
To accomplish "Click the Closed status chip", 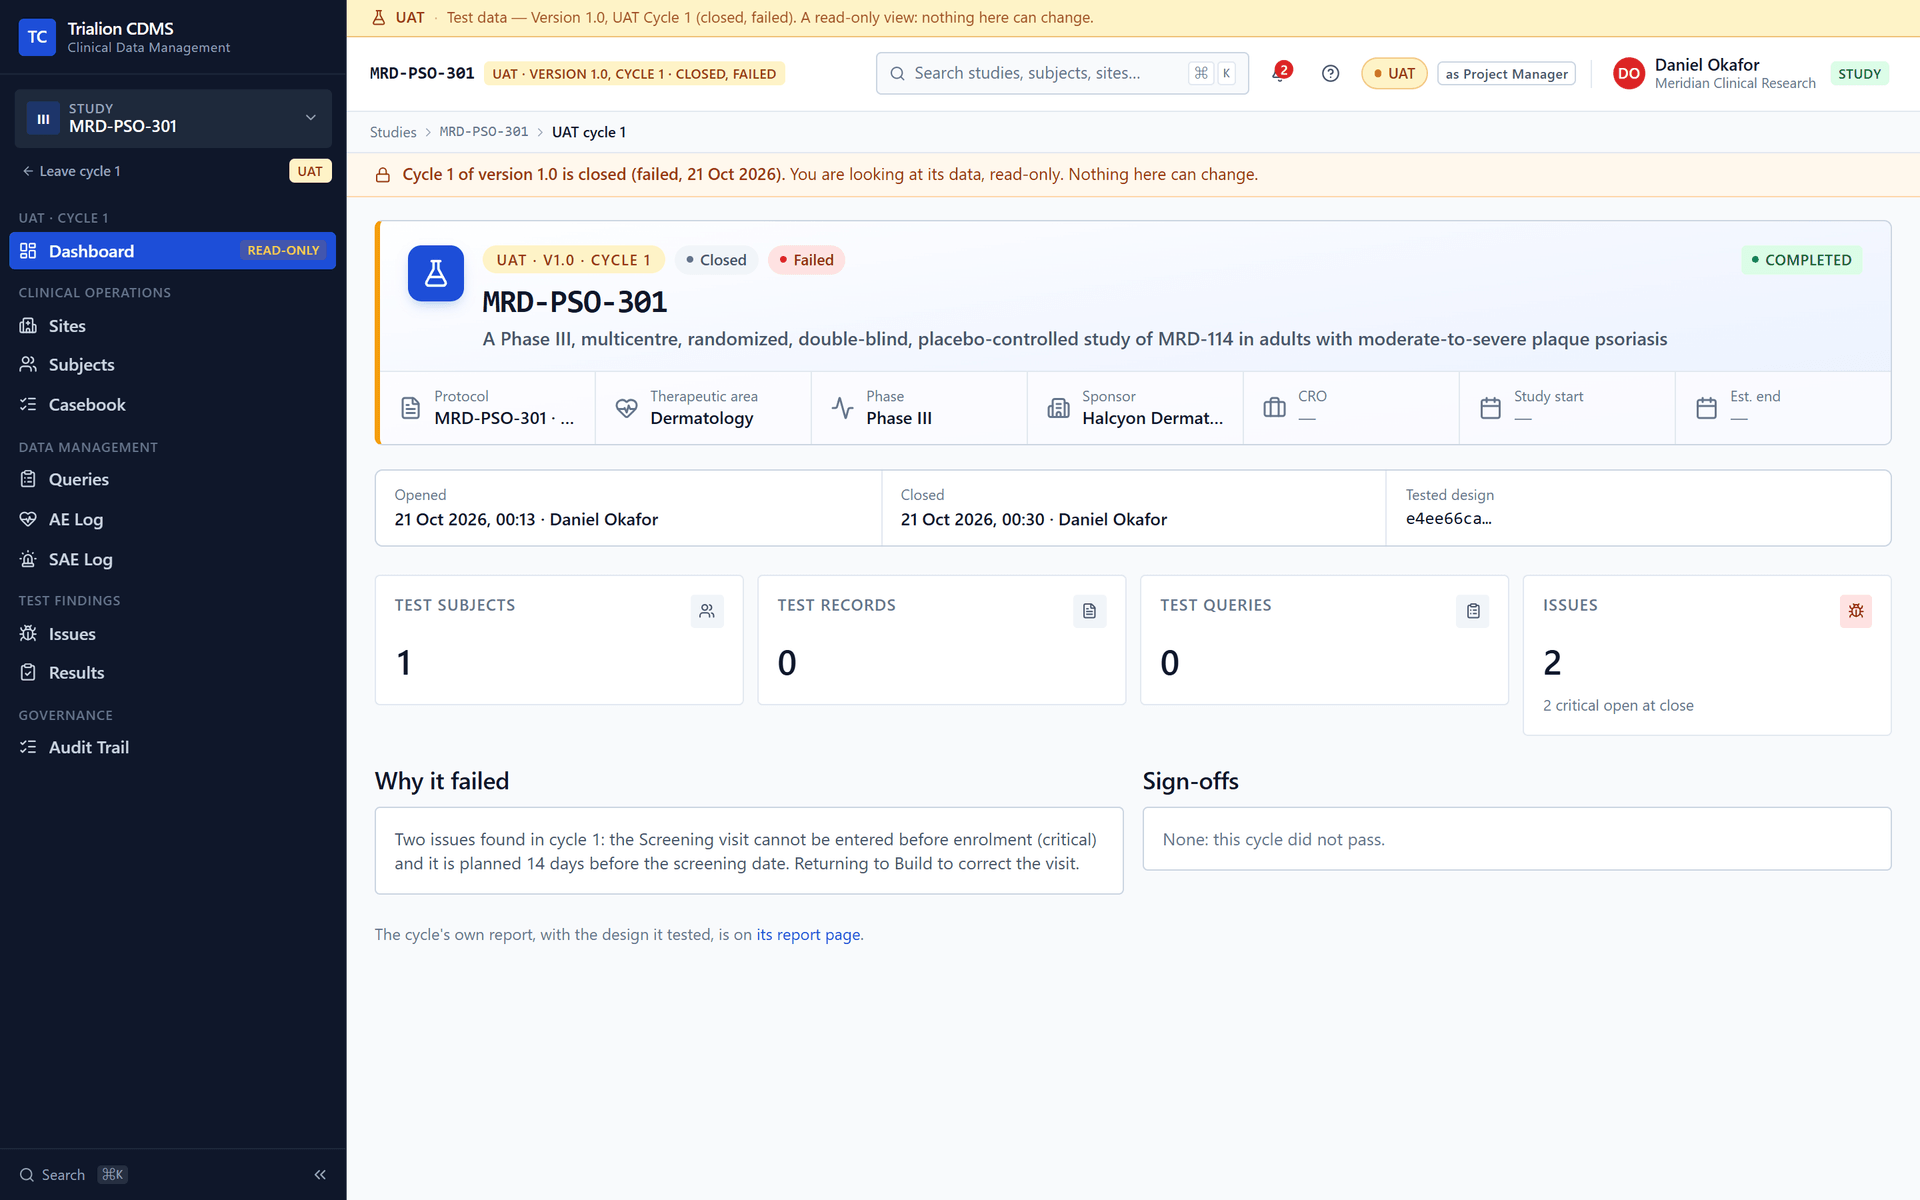I will tap(716, 260).
